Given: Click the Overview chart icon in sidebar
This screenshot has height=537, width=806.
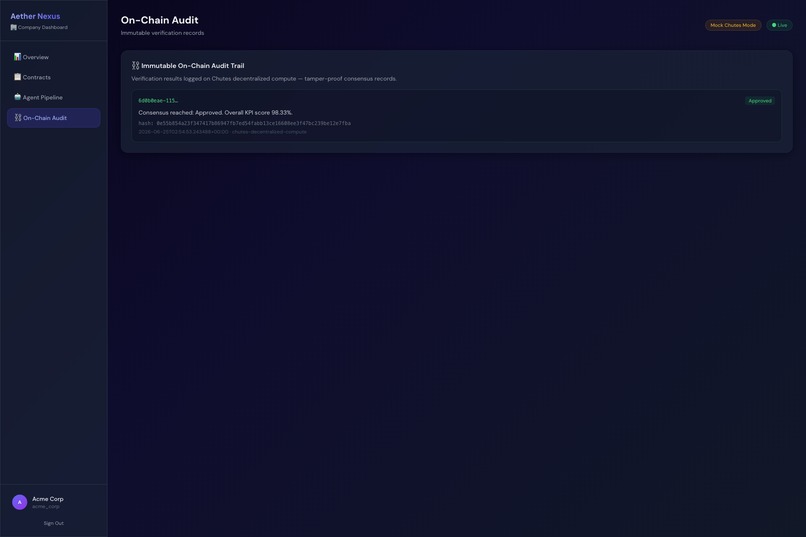Looking at the screenshot, I should pyautogui.click(x=17, y=57).
